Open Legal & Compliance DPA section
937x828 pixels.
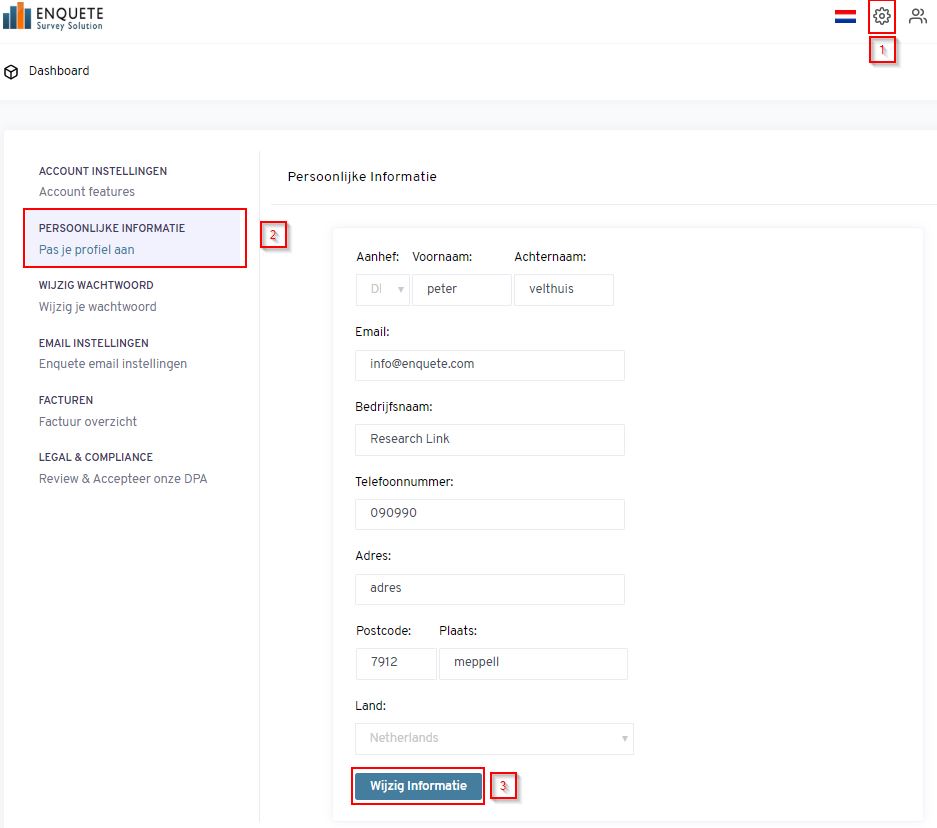(122, 468)
